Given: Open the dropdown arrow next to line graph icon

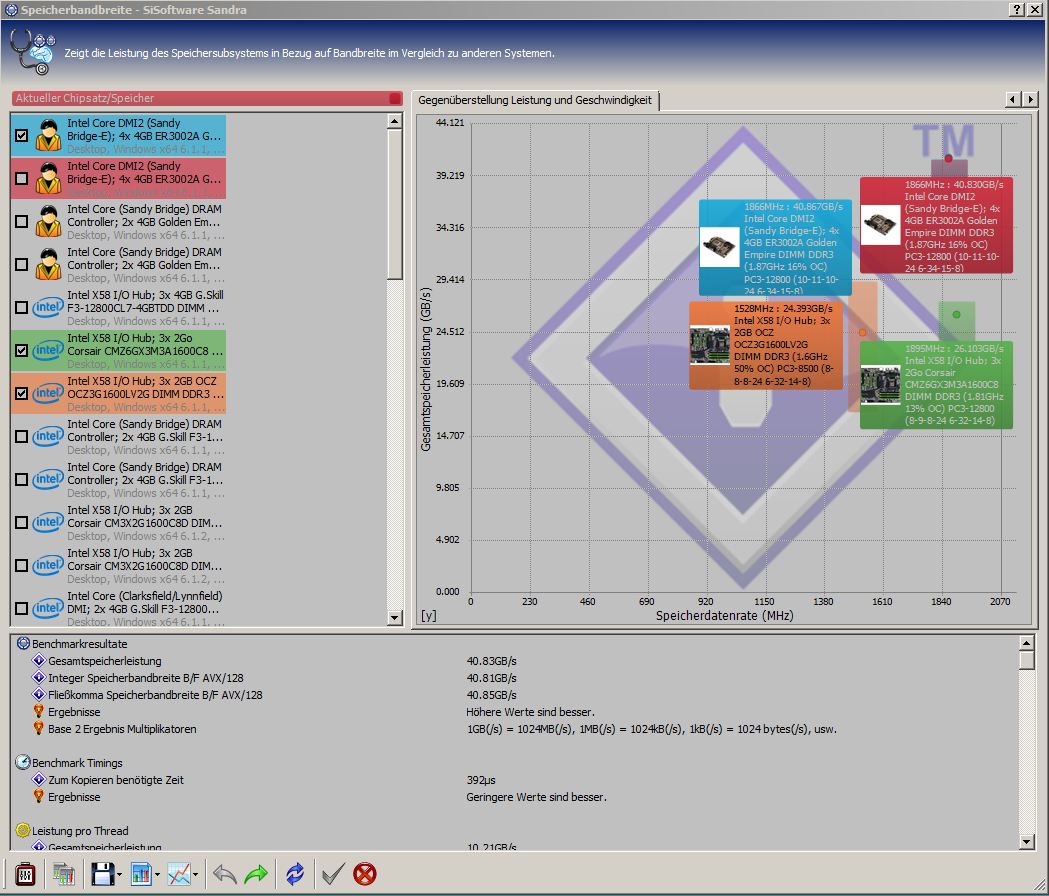Looking at the screenshot, I should pos(195,875).
